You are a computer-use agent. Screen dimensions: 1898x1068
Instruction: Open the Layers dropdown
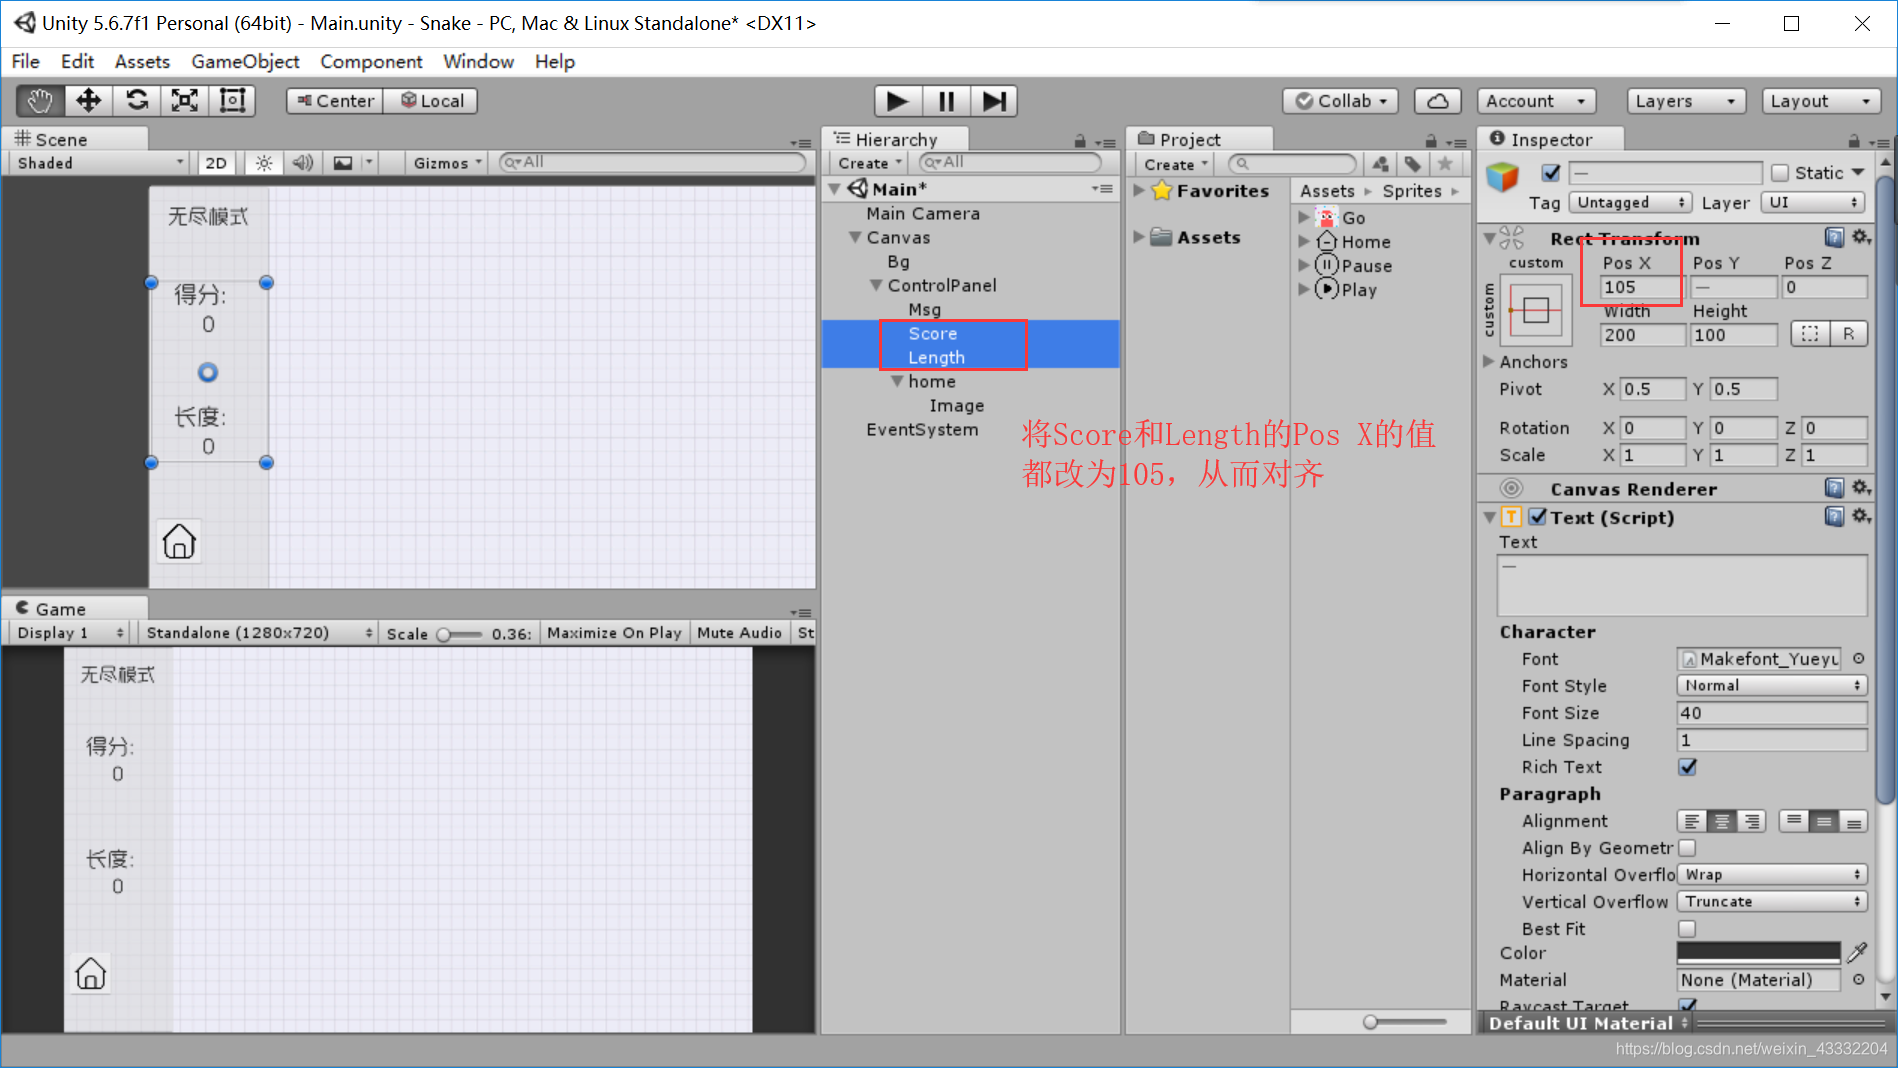point(1686,101)
